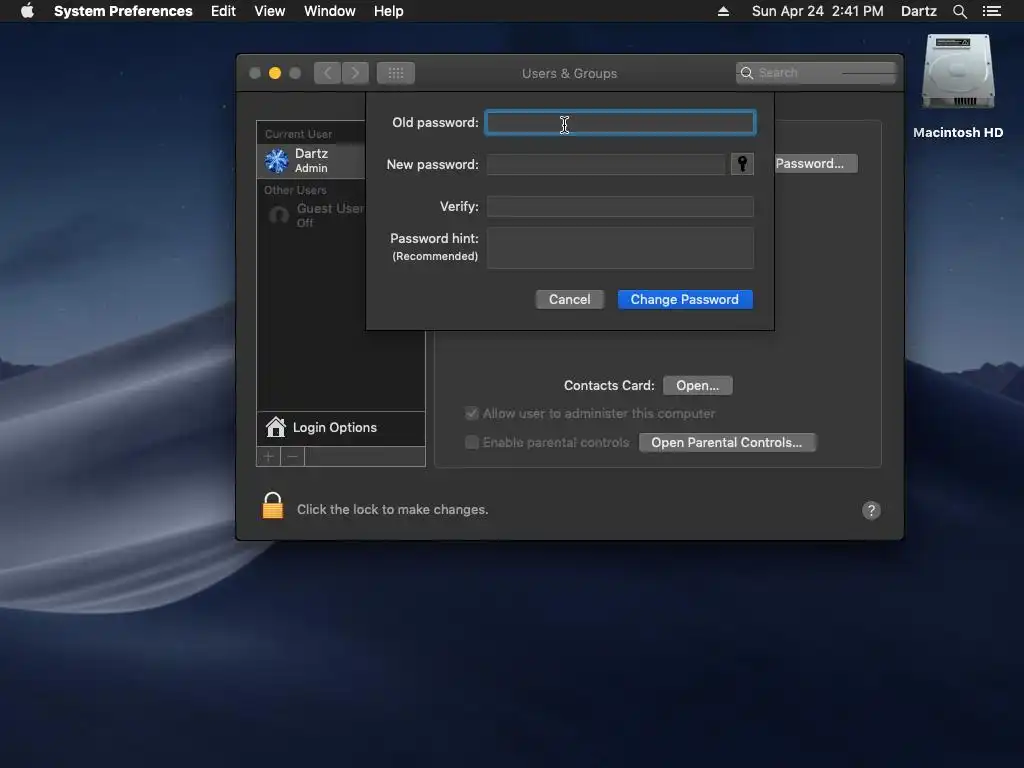Show all preferences grid icon

(x=396, y=73)
